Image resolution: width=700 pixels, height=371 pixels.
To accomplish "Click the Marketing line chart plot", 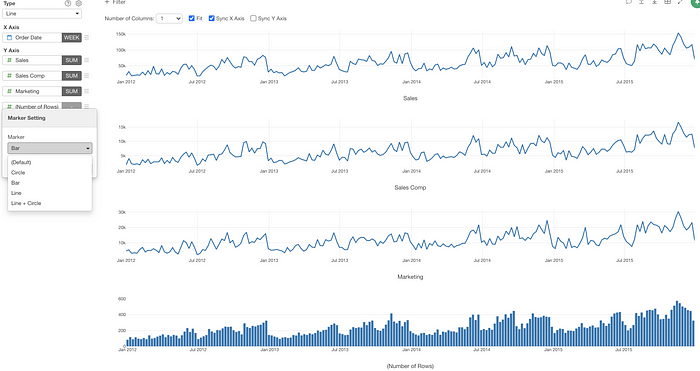I will (x=410, y=233).
